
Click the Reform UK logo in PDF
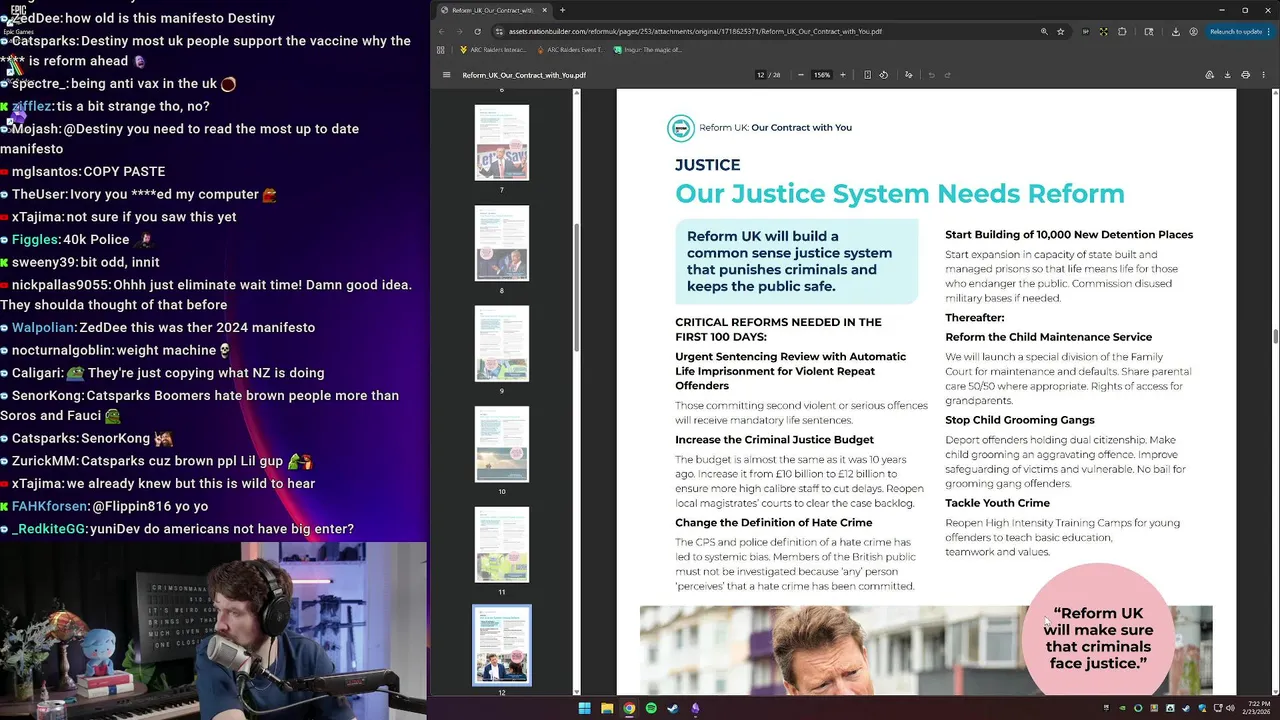pyautogui.click(x=681, y=128)
